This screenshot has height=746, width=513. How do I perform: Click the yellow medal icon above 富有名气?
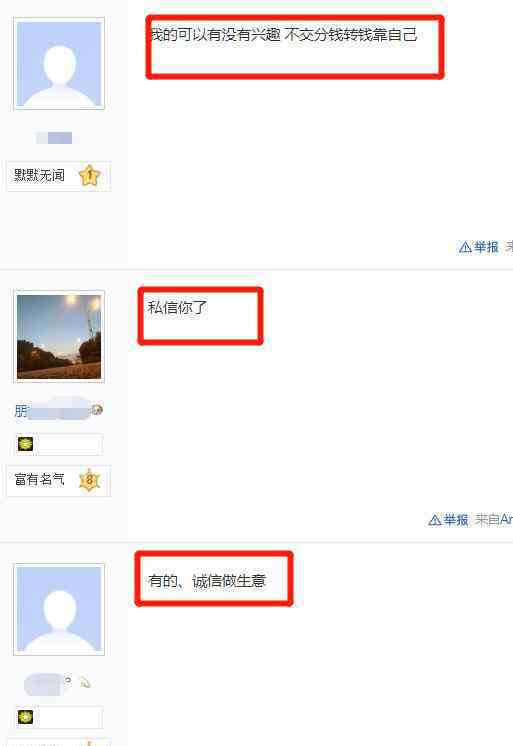coord(25,443)
